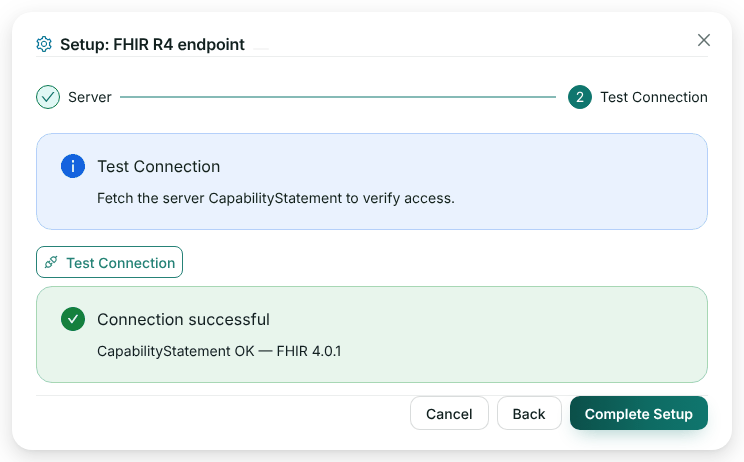The width and height of the screenshot is (744, 462).
Task: Select the completed Server step checkmark
Action: pyautogui.click(x=48, y=97)
